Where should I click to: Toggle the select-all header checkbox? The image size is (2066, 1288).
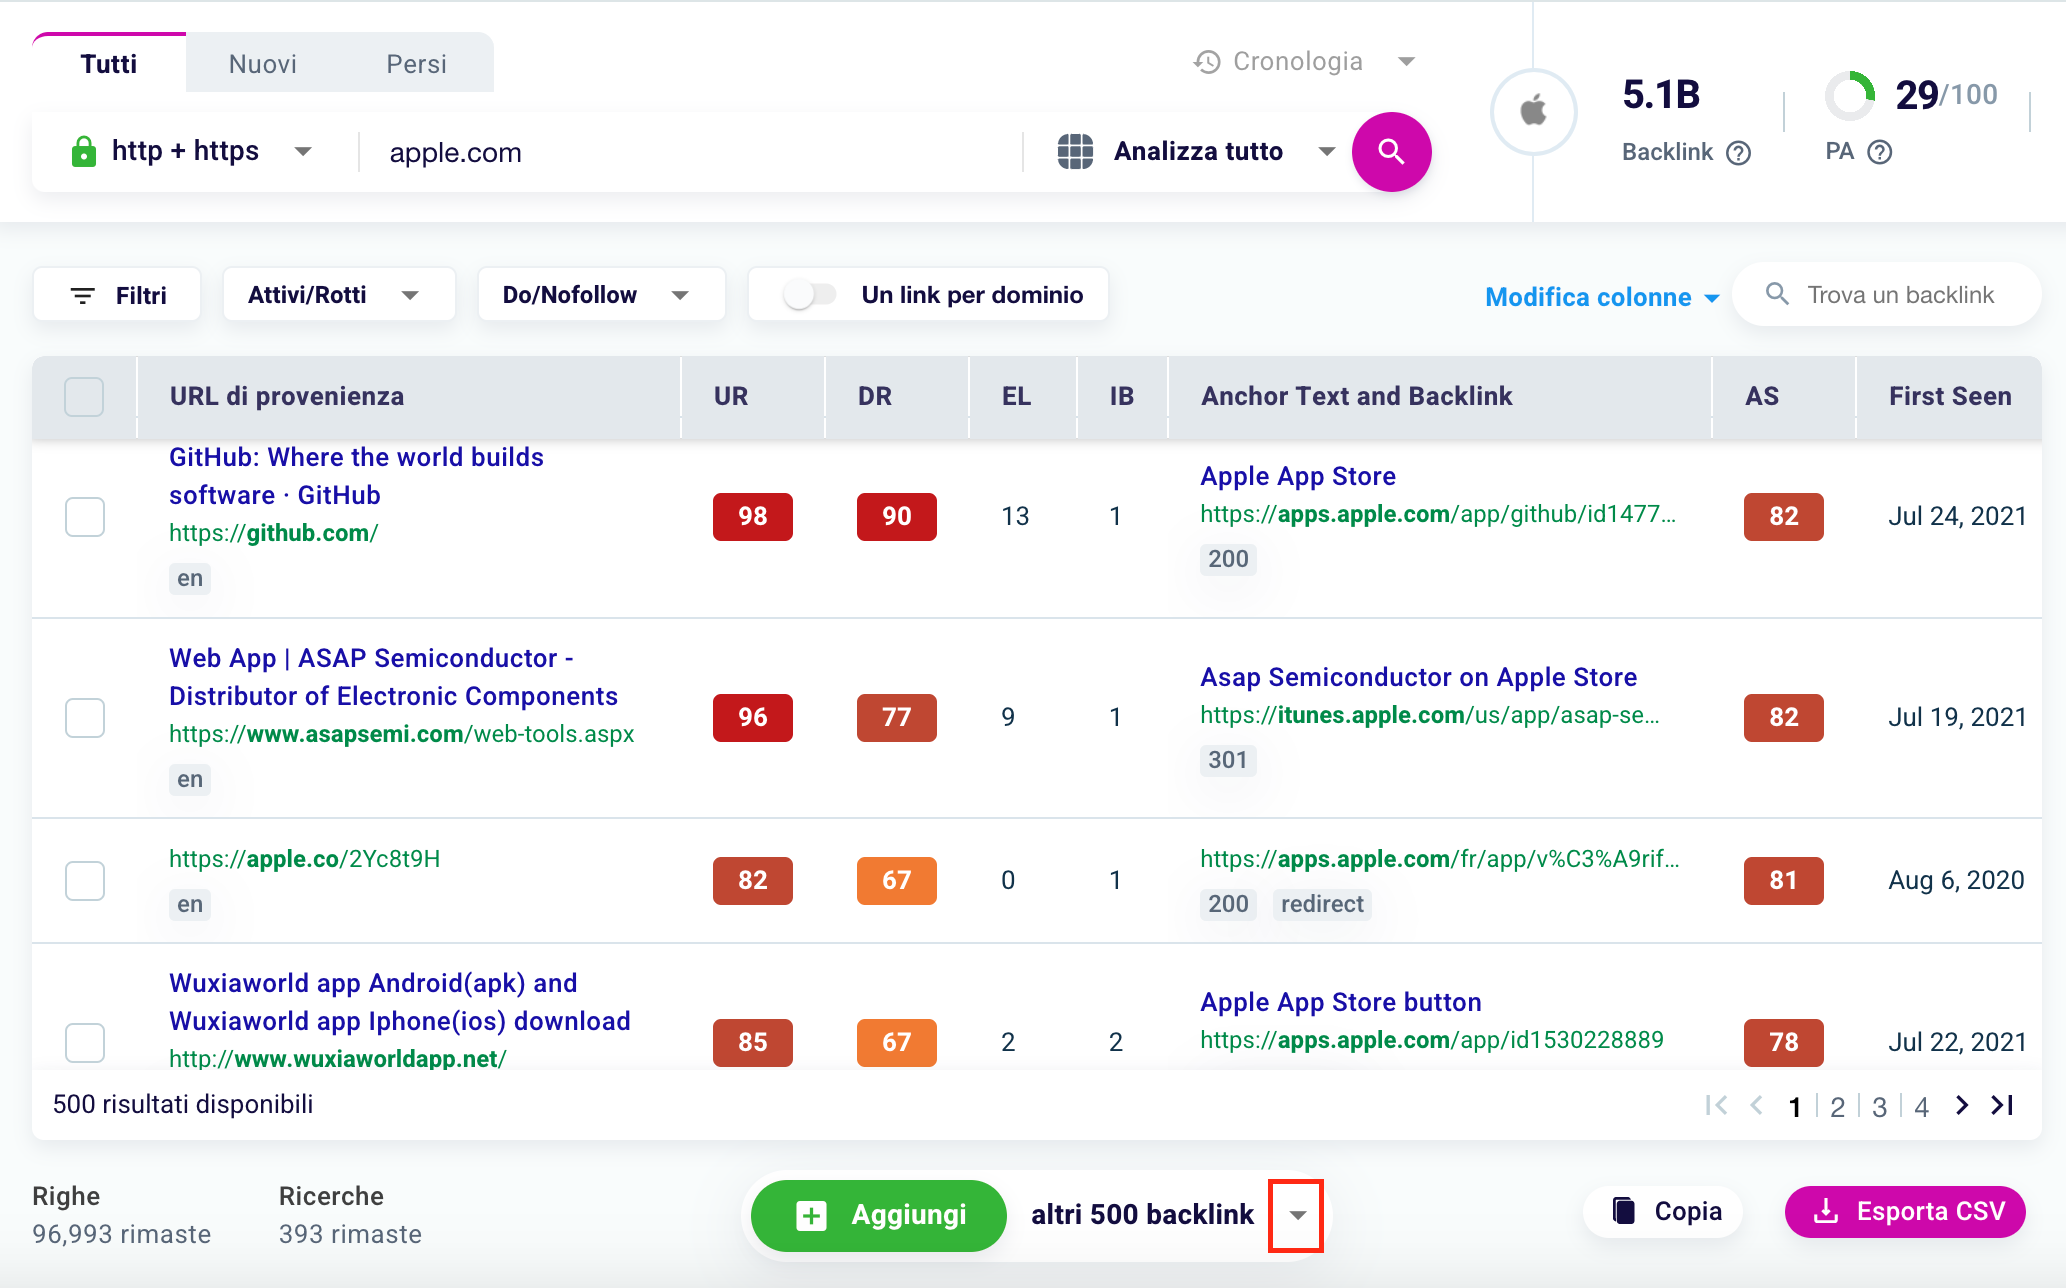point(84,397)
